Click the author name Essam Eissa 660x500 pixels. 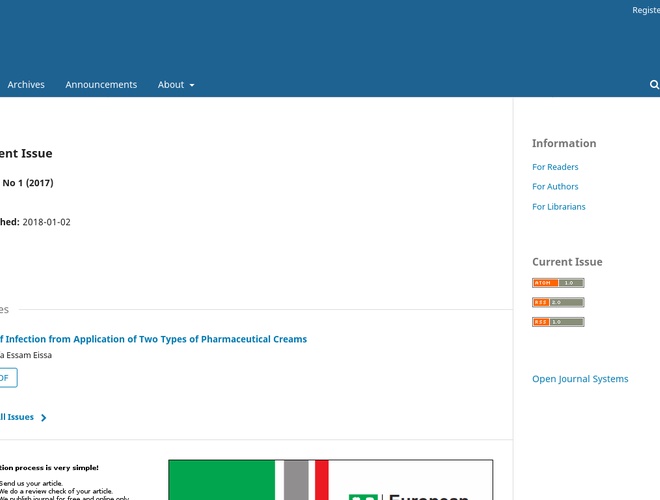[x=27, y=355]
